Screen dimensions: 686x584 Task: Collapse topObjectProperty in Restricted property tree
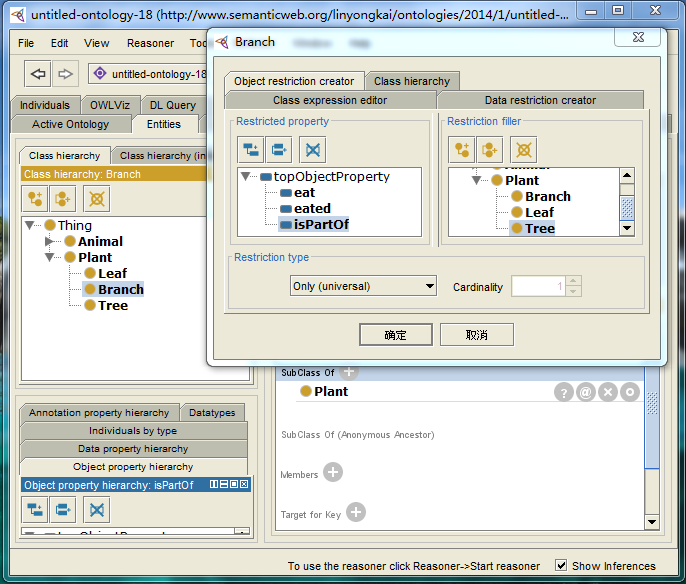point(246,176)
